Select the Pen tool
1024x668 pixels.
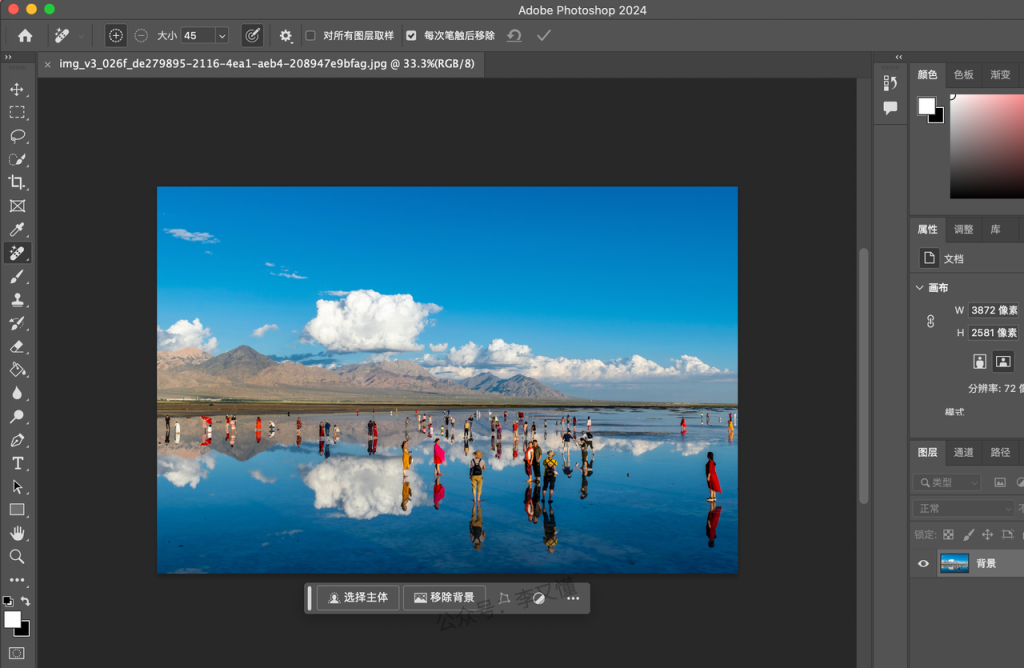(x=17, y=440)
